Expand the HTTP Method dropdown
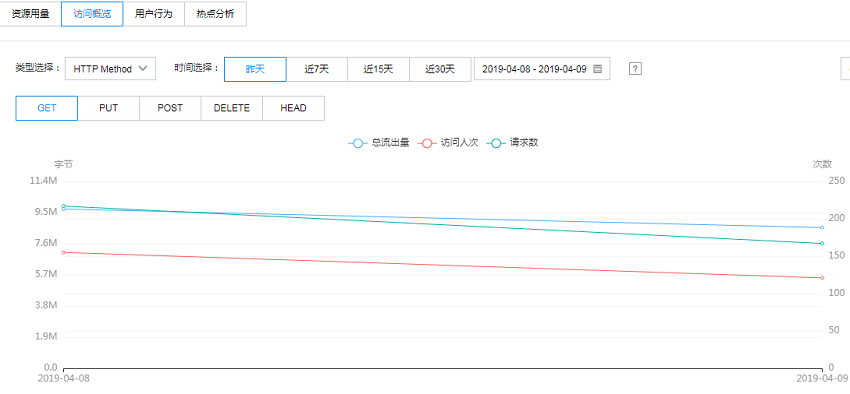The image size is (850, 394). [x=110, y=69]
